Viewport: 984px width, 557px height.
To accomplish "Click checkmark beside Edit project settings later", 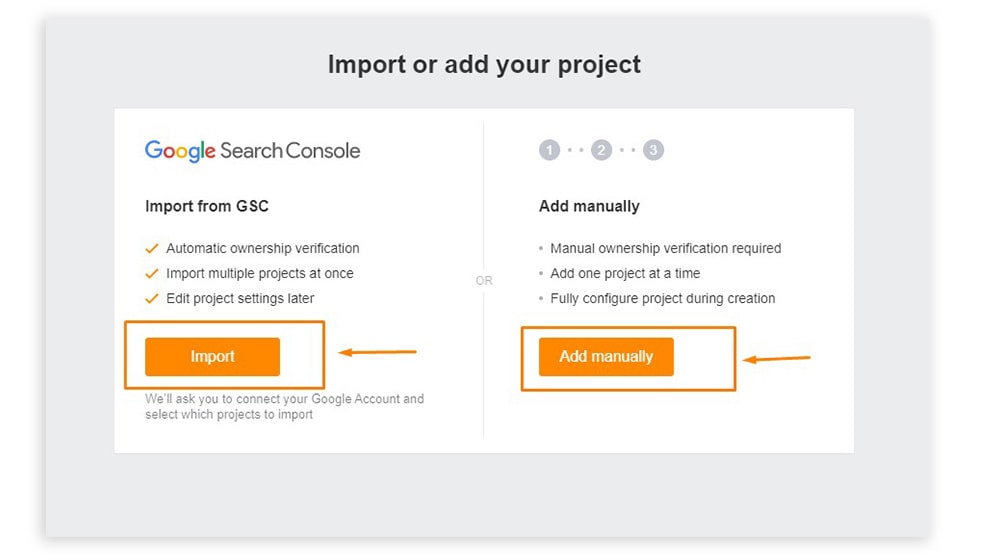I will click(x=152, y=299).
